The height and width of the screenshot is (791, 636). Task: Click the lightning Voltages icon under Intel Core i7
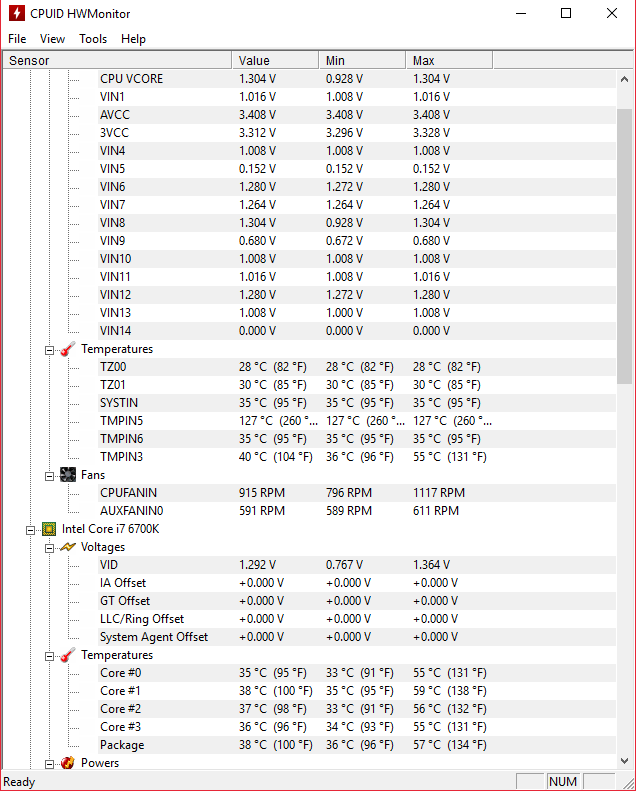tap(68, 547)
